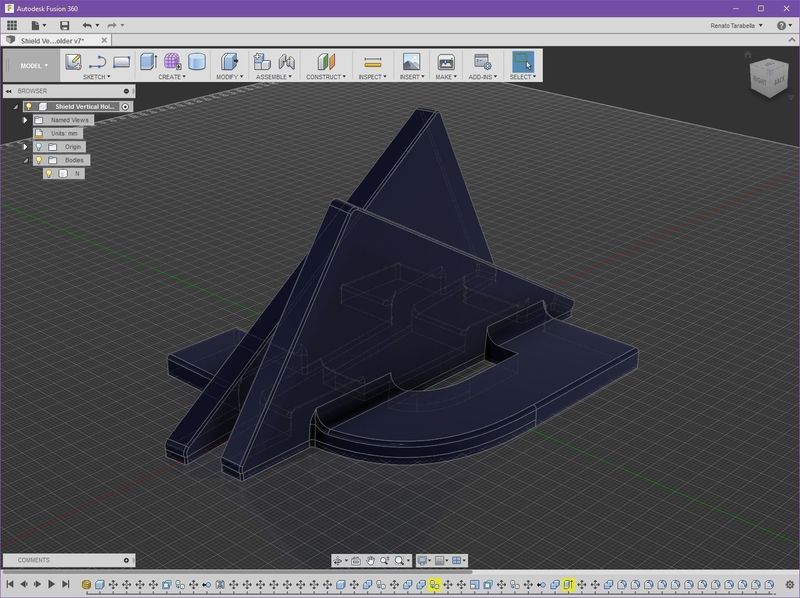The height and width of the screenshot is (598, 800).
Task: Activate the Measure tool
Action: (372, 62)
